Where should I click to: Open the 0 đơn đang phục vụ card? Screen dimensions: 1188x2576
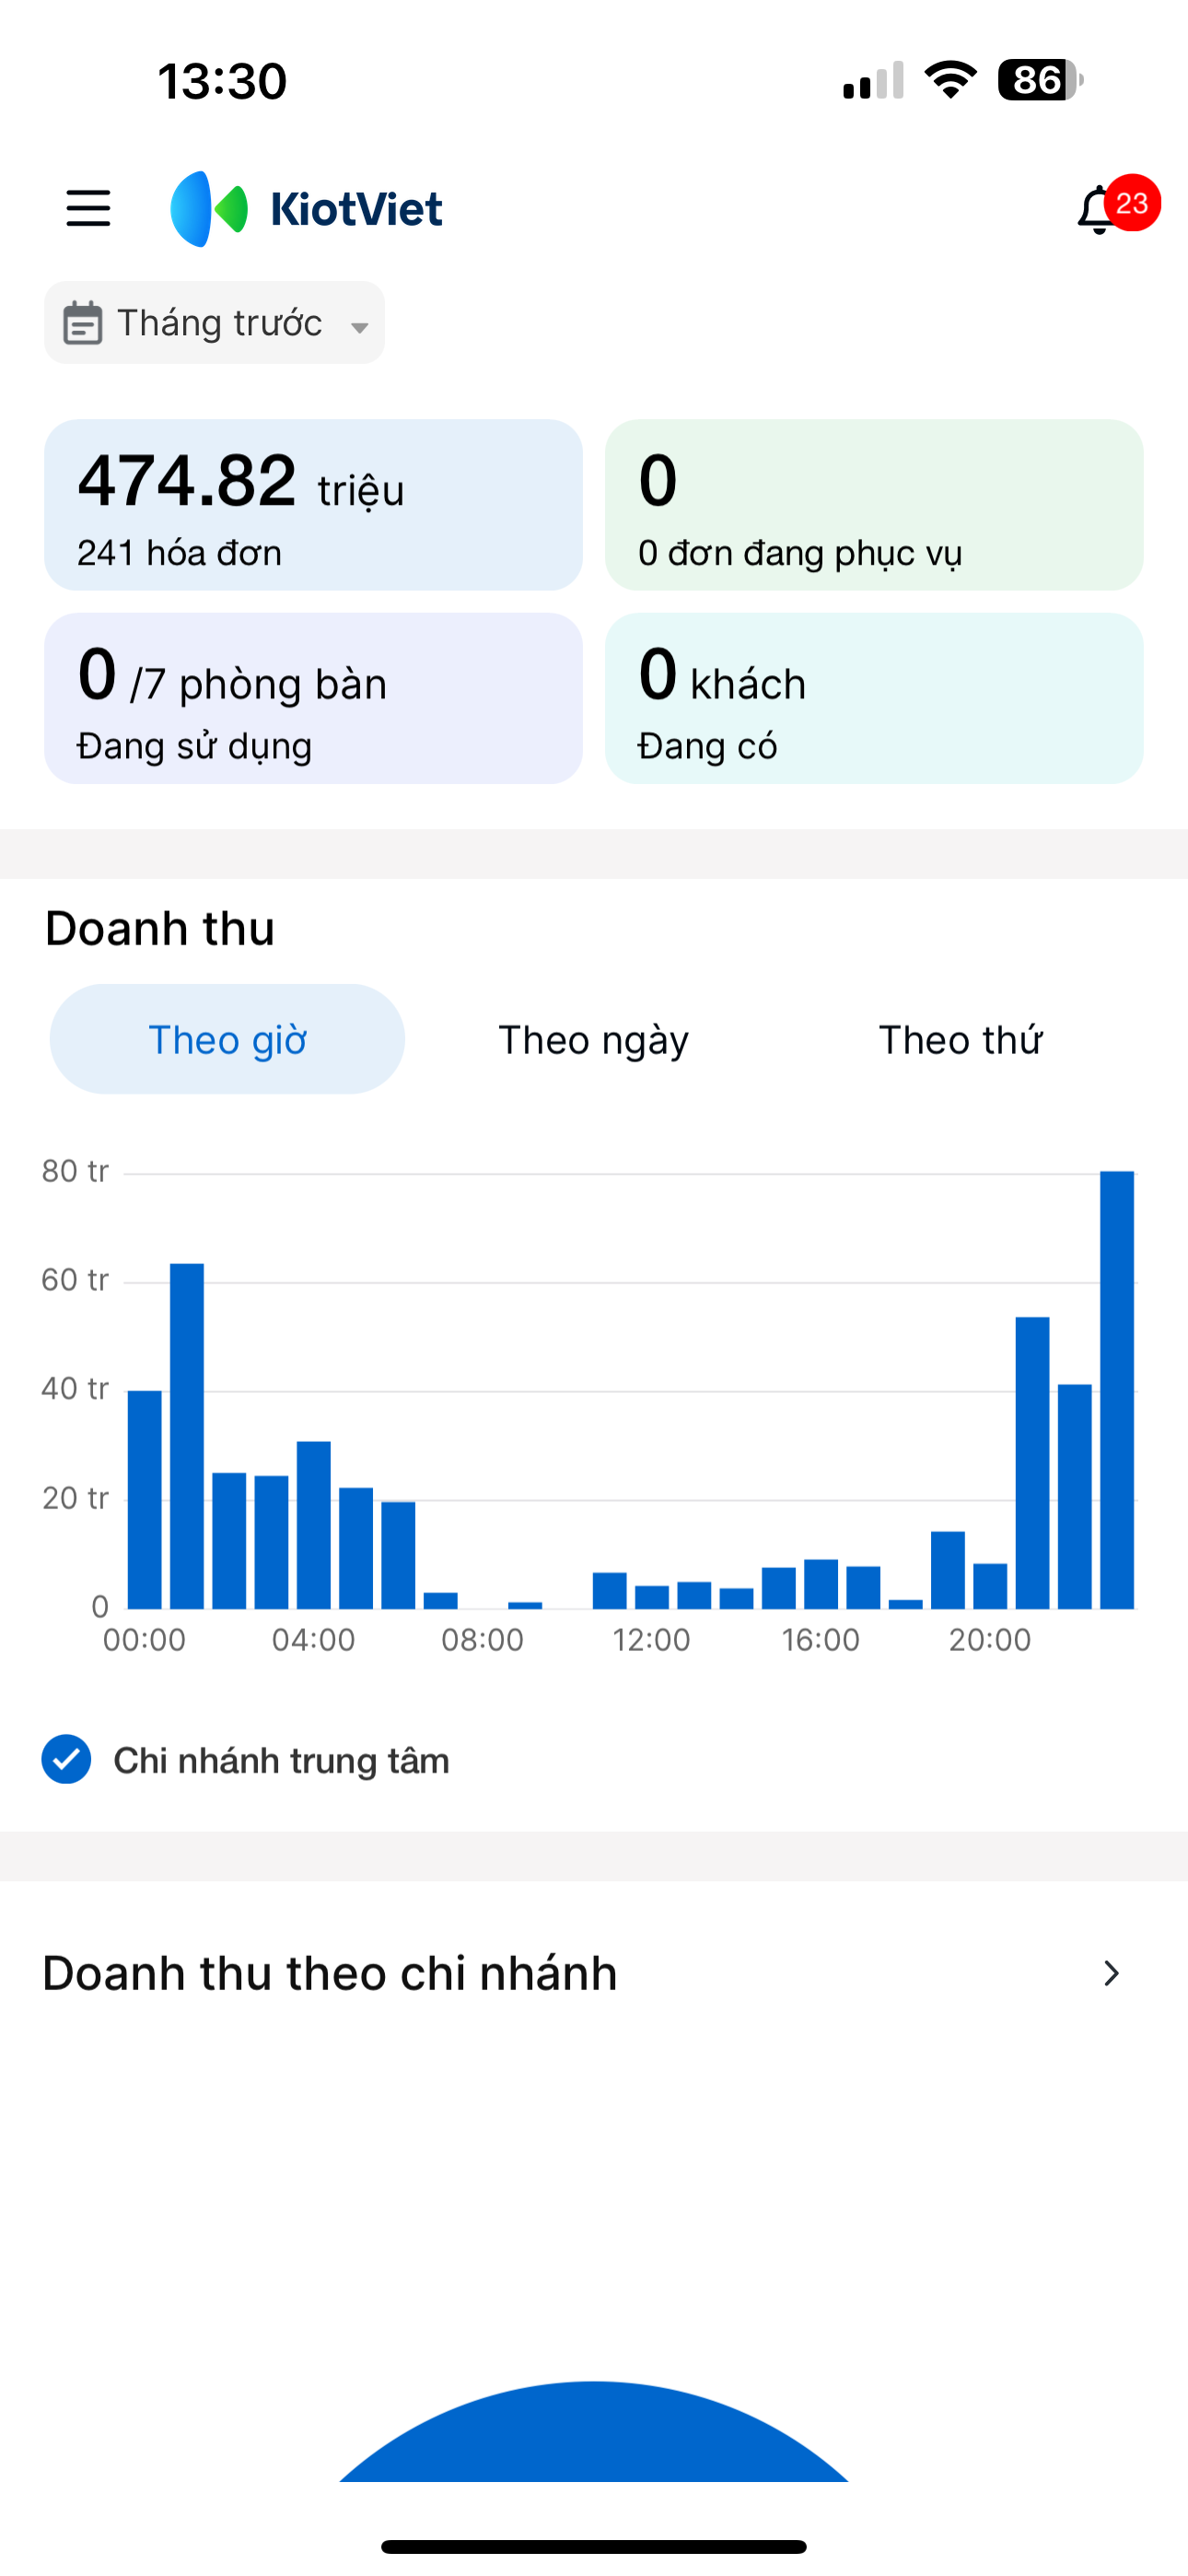tap(874, 505)
